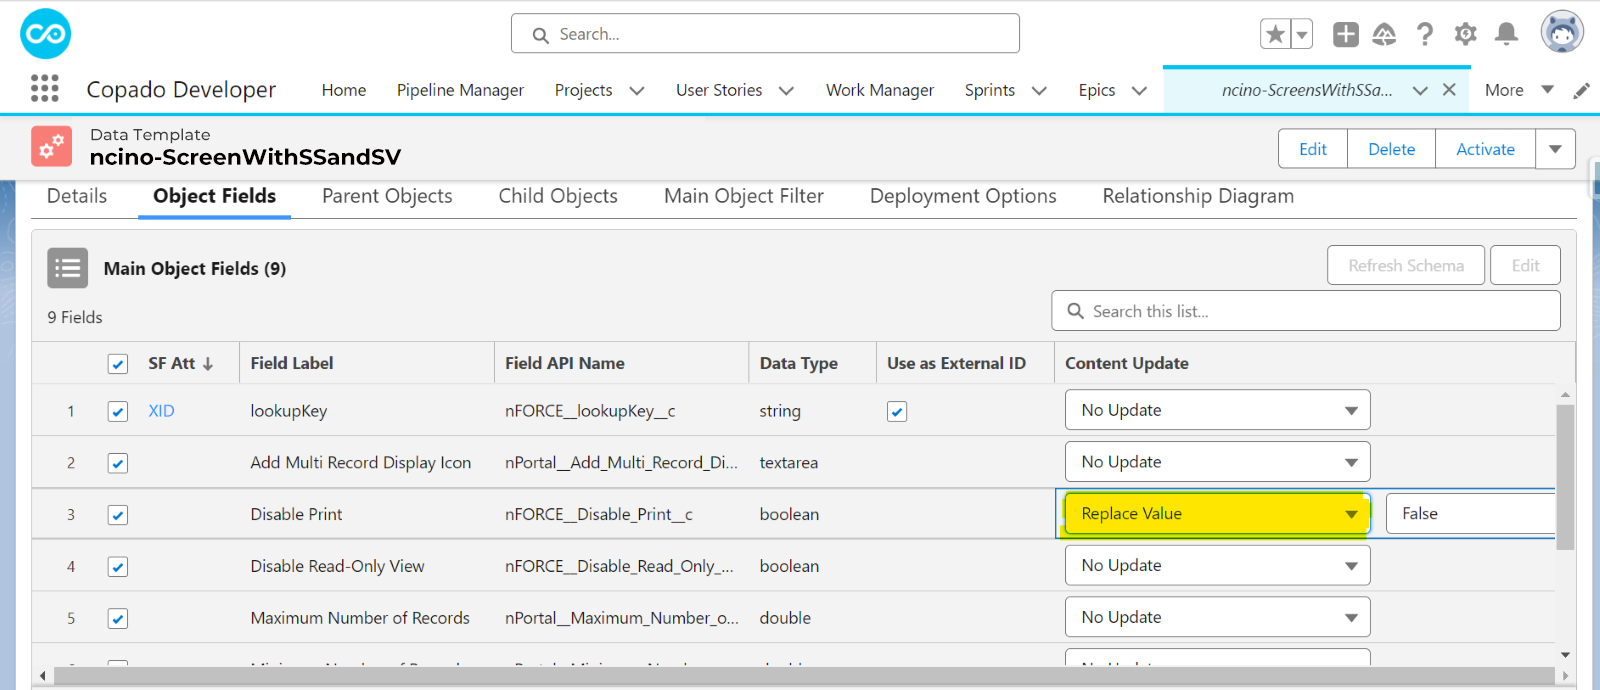The image size is (1600, 690).
Task: Open Content Update dropdown for Maximum Number of Records
Action: click(1217, 617)
